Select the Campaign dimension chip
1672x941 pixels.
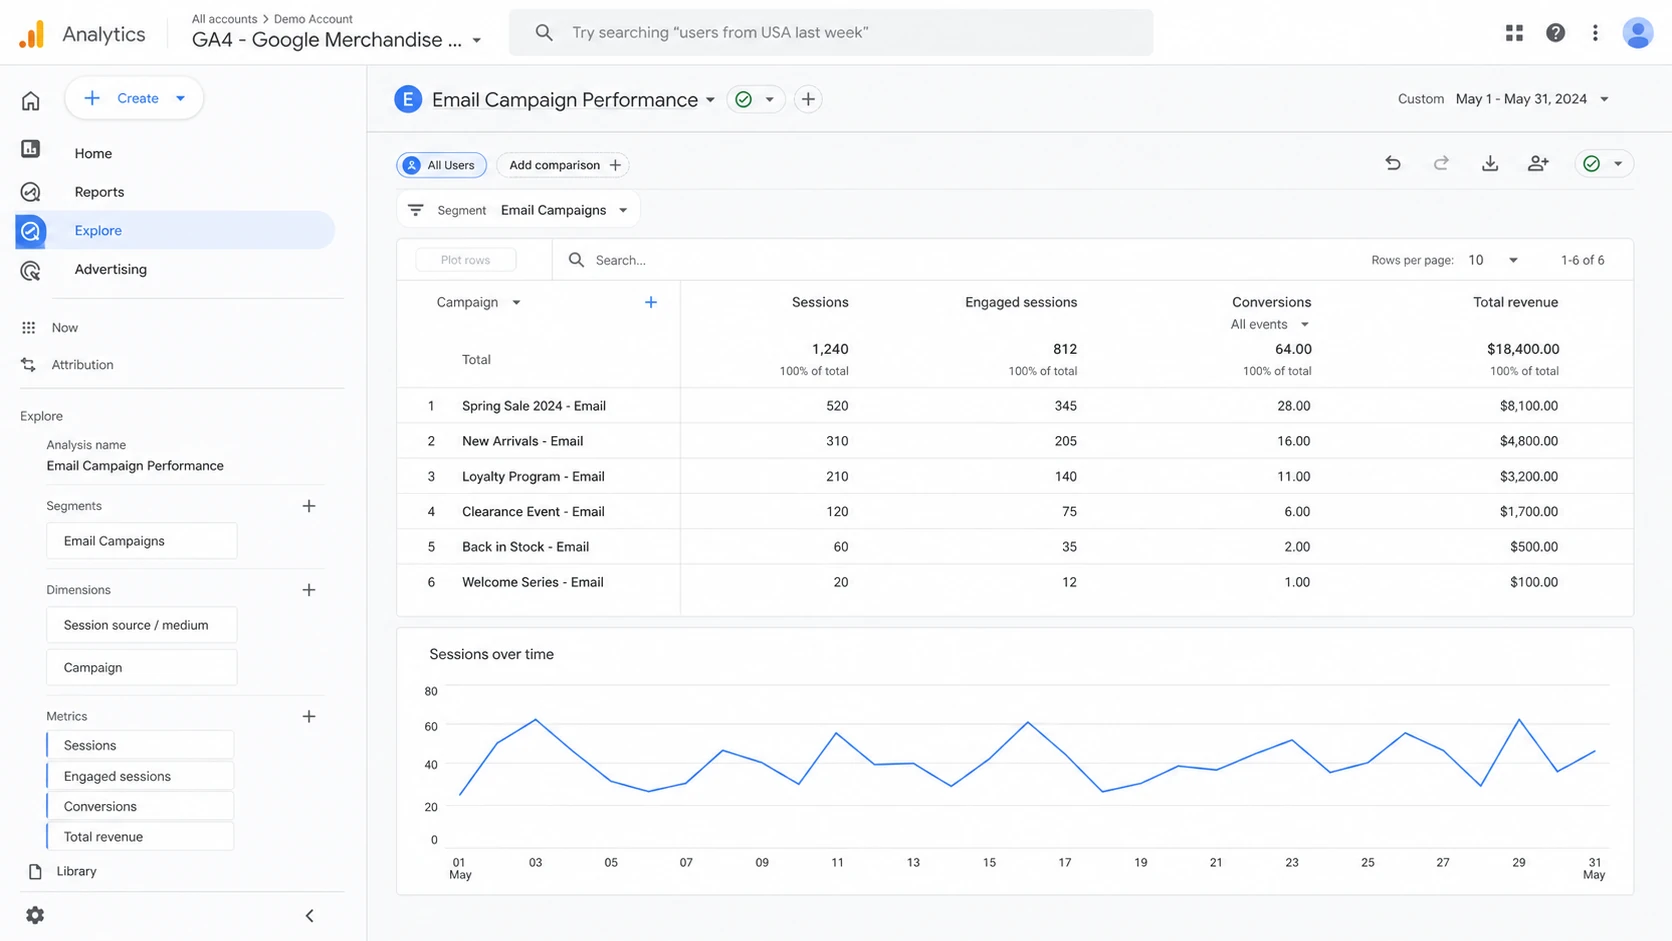141,667
